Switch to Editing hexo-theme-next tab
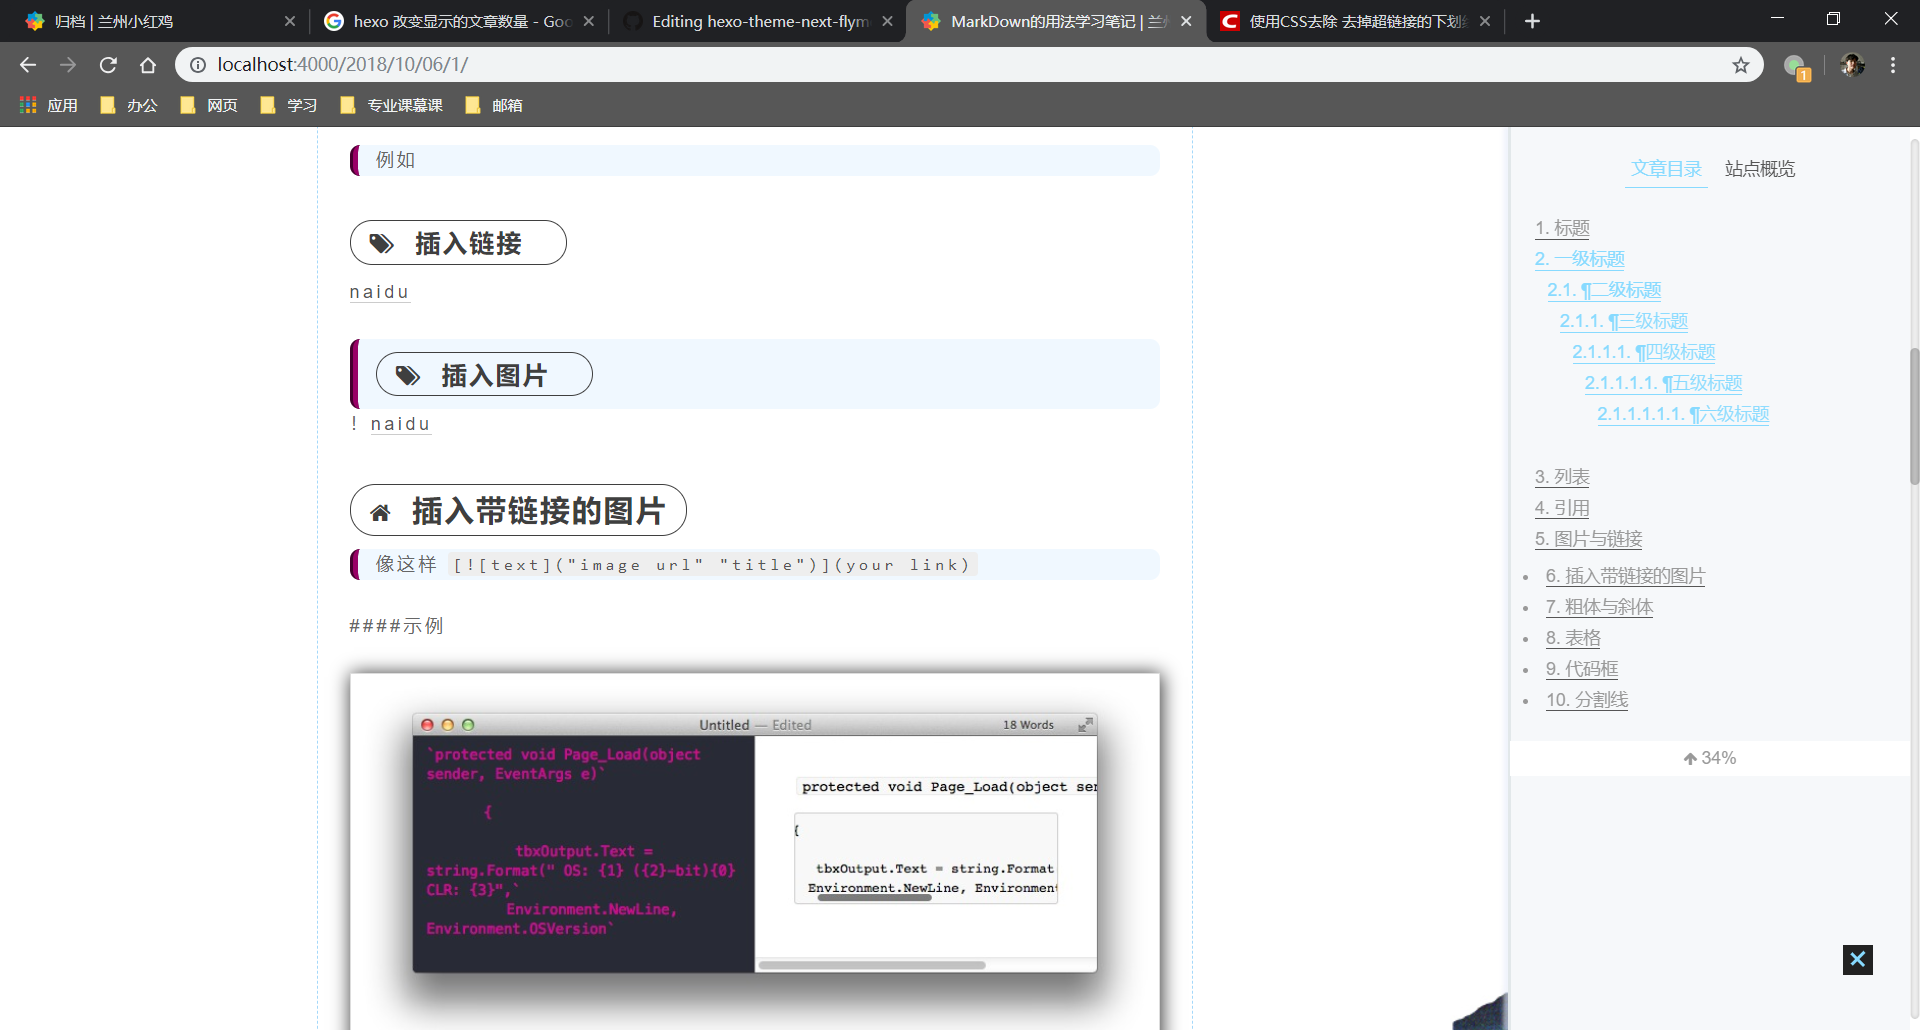1920x1030 pixels. [756, 21]
